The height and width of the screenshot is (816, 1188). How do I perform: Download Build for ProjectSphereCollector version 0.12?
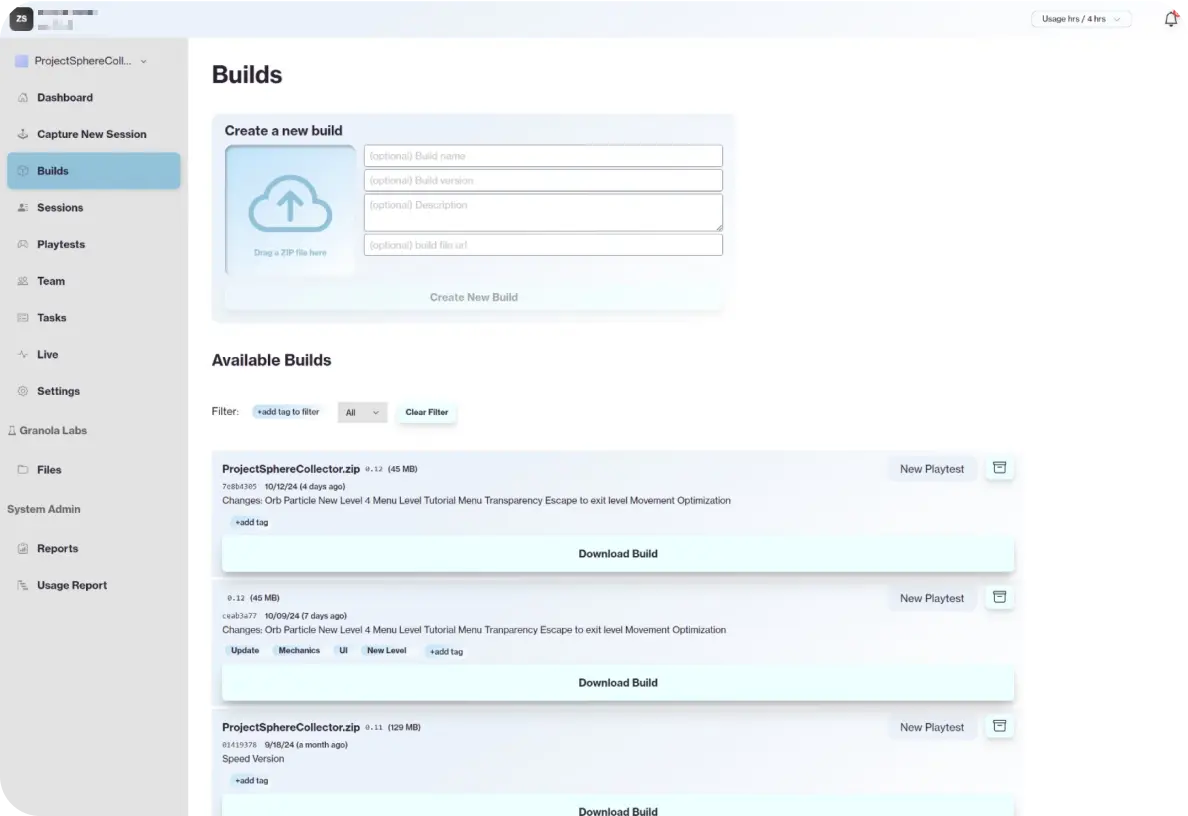click(x=618, y=553)
